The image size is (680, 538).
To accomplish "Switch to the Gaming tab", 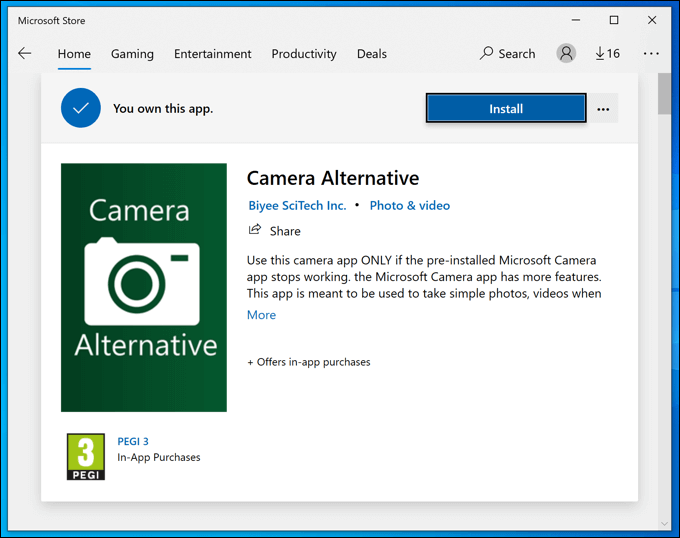I will pos(132,54).
